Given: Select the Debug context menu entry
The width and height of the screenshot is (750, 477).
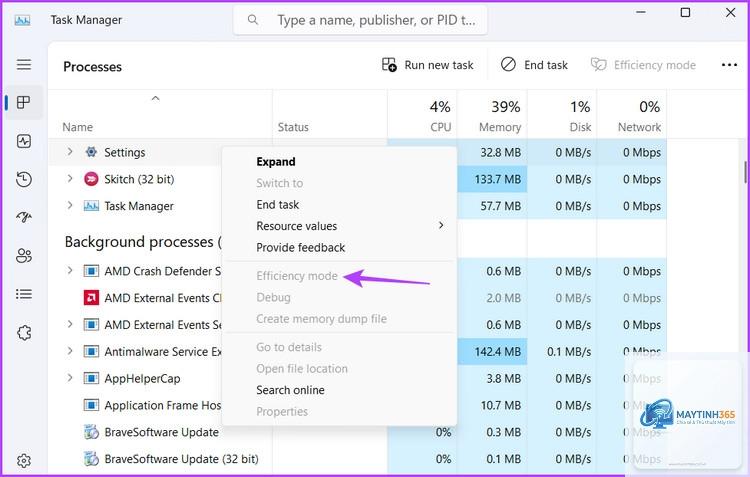Looking at the screenshot, I should click(273, 298).
